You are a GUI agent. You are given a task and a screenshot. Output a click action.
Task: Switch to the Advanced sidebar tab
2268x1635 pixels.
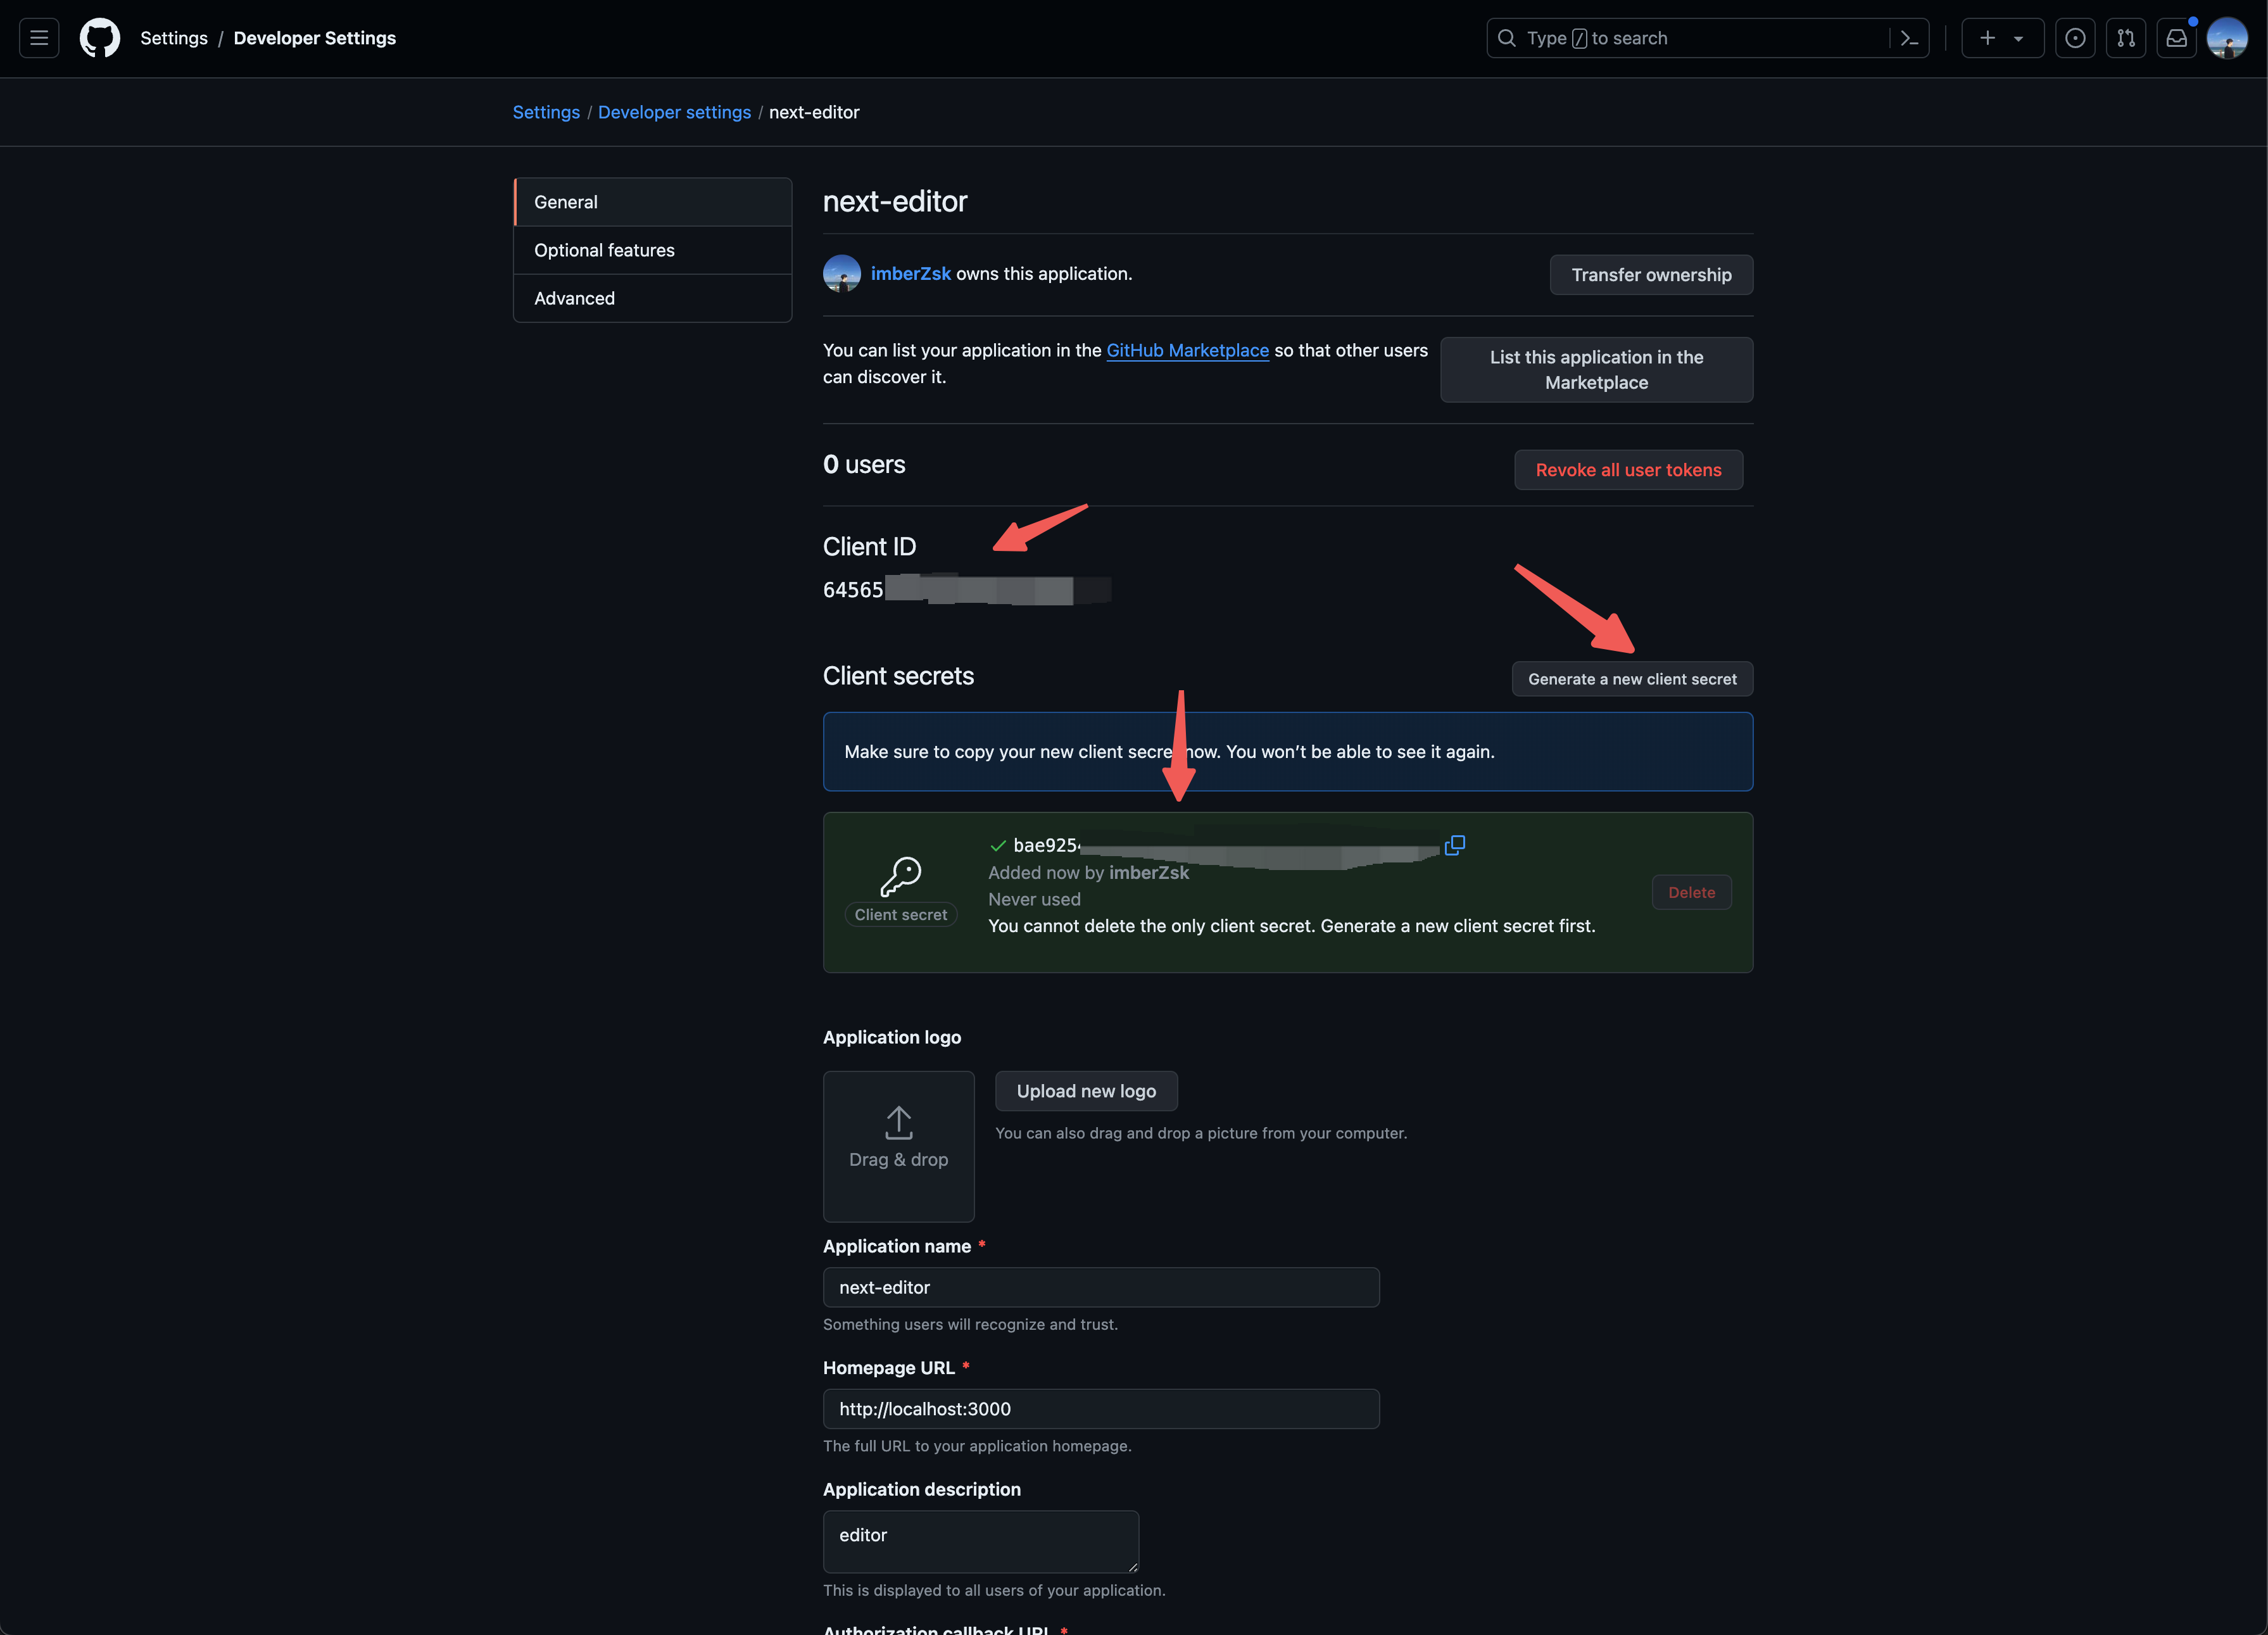click(653, 298)
